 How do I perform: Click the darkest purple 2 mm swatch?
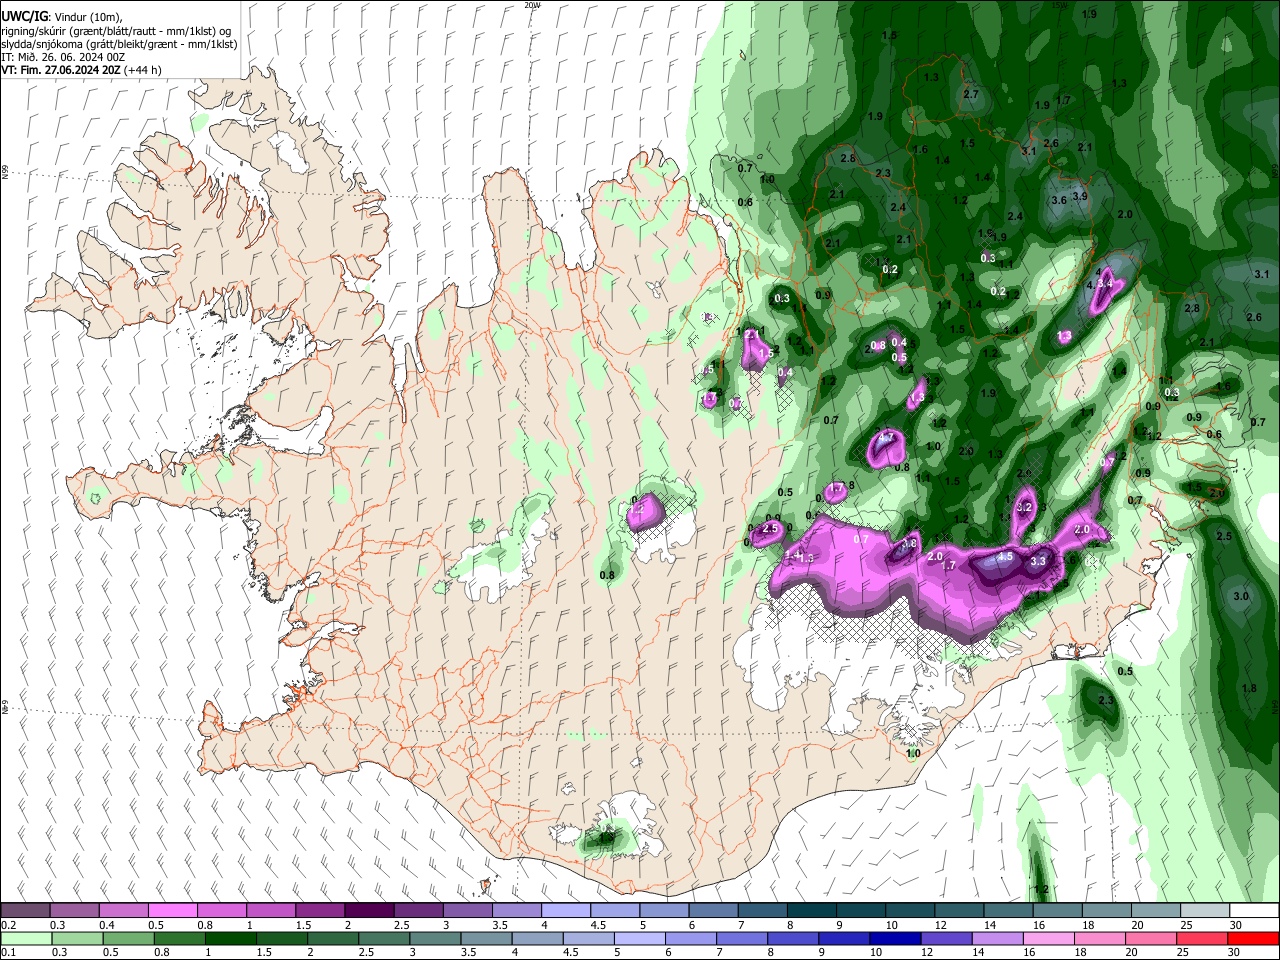click(368, 911)
